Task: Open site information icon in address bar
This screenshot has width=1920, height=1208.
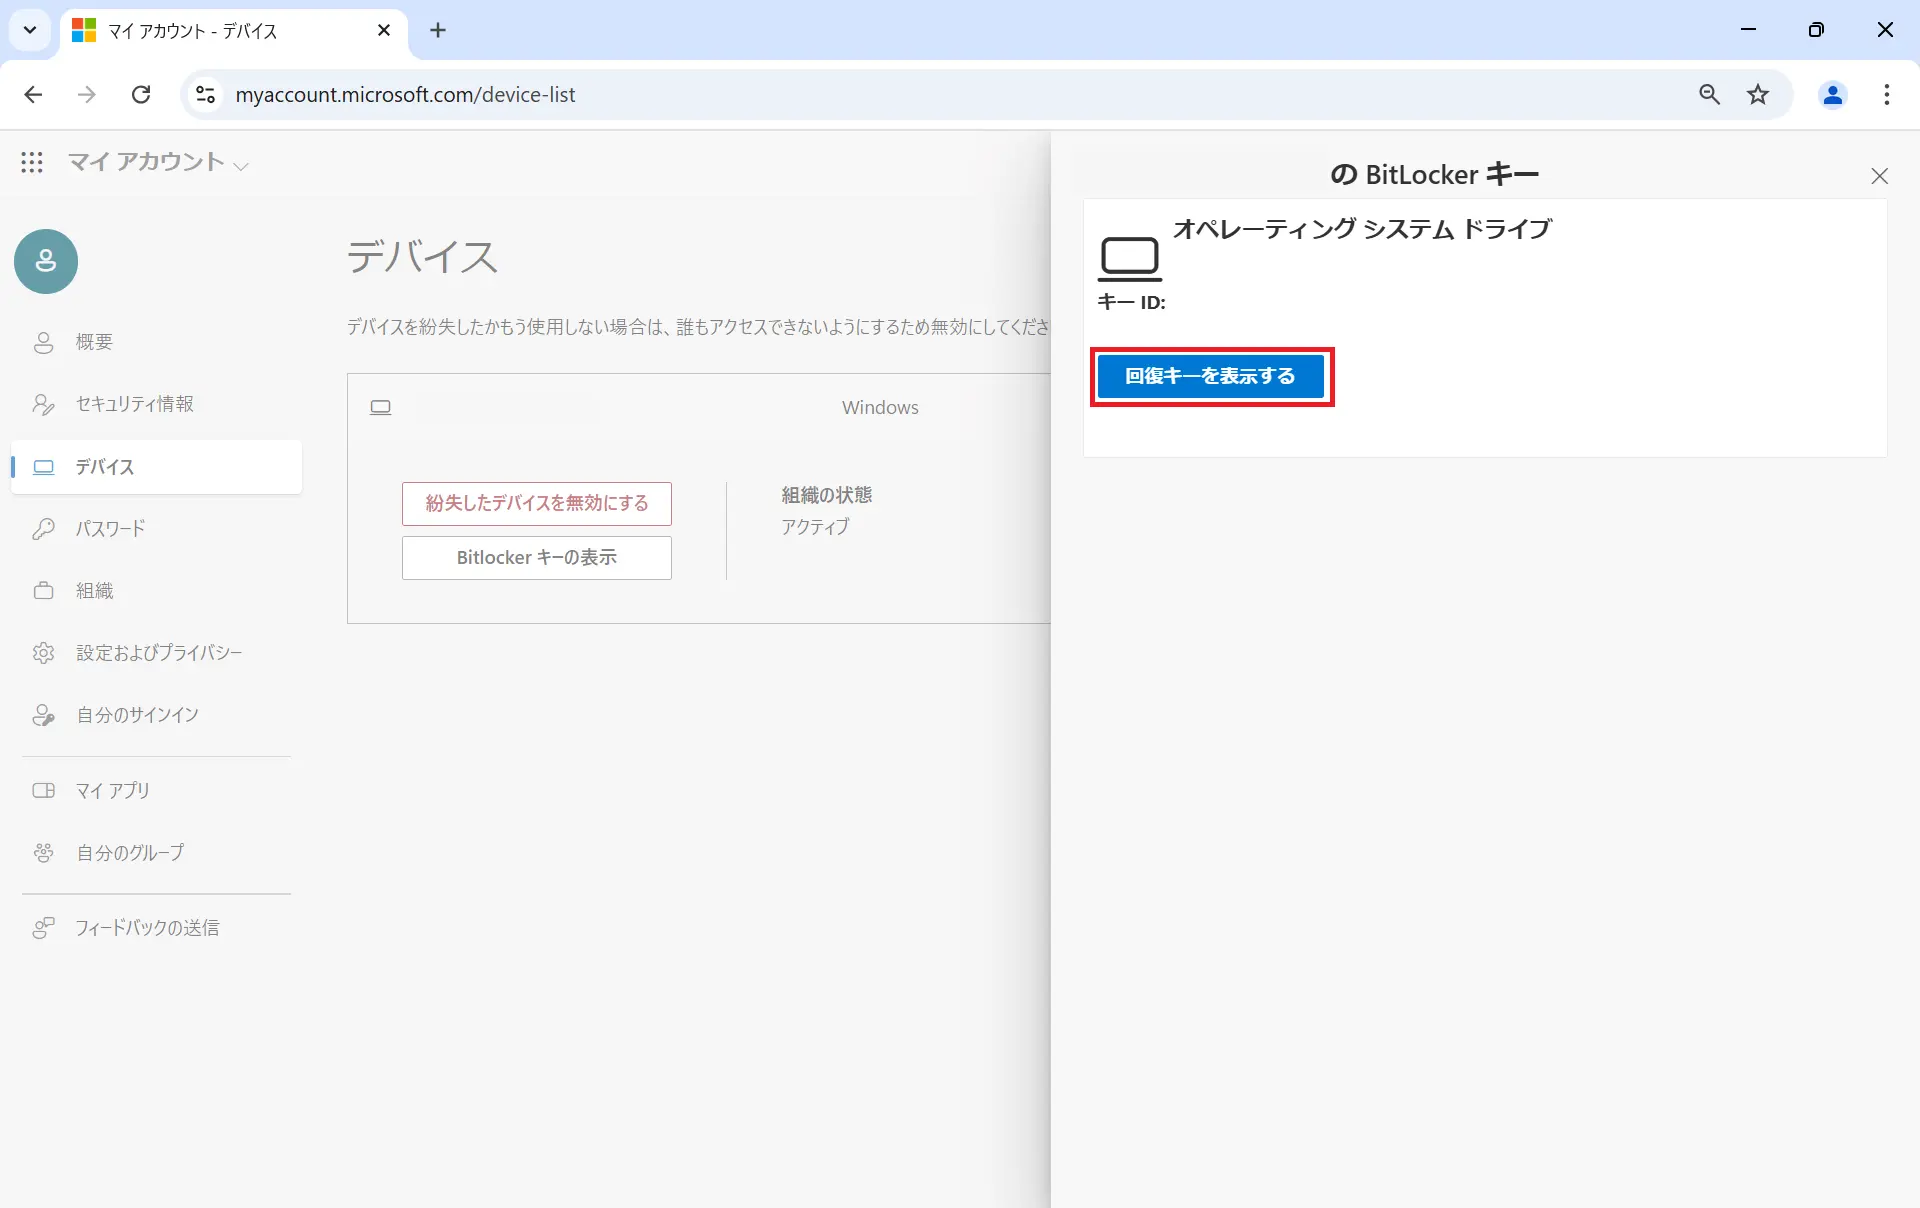Action: coord(205,95)
